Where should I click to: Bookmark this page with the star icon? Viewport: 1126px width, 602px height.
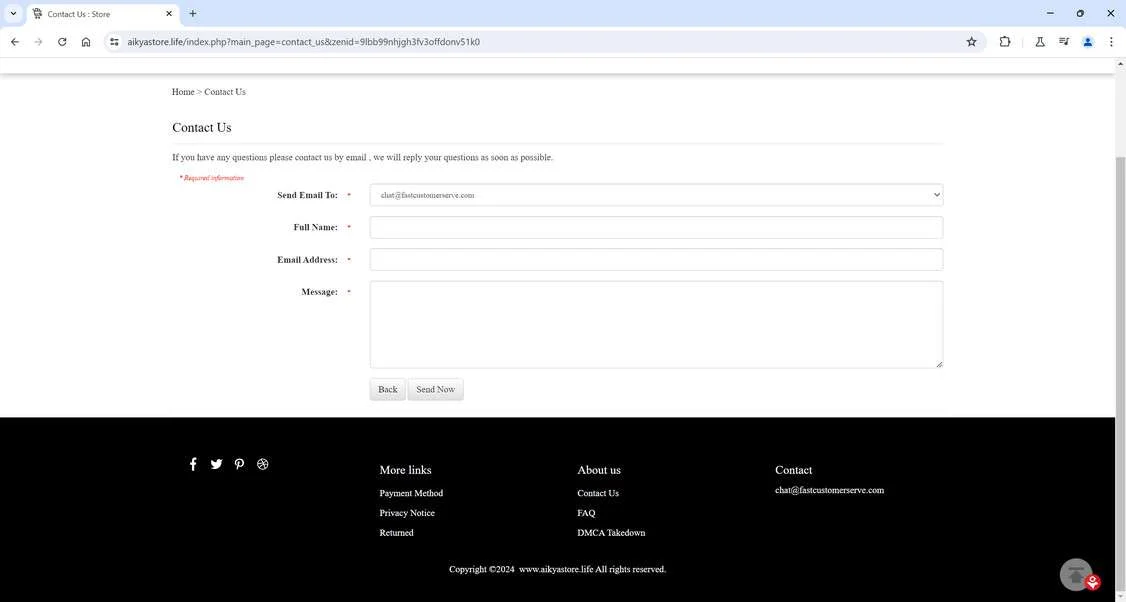(972, 42)
